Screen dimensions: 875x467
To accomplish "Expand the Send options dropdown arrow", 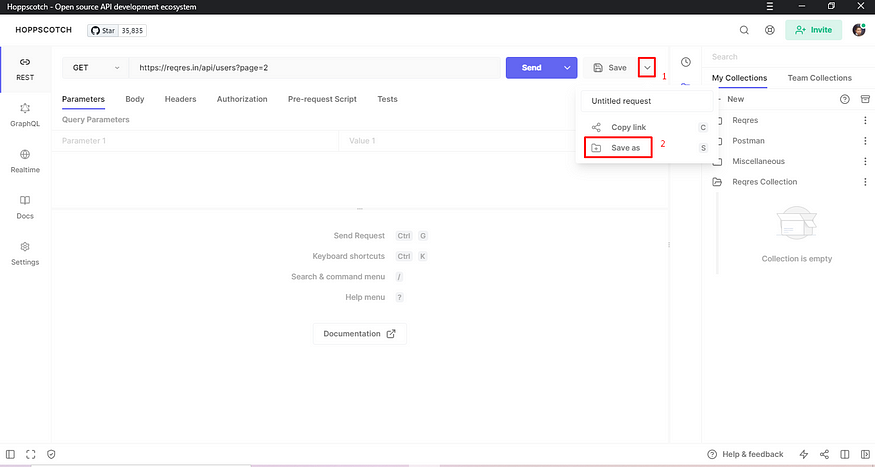I will (x=567, y=68).
